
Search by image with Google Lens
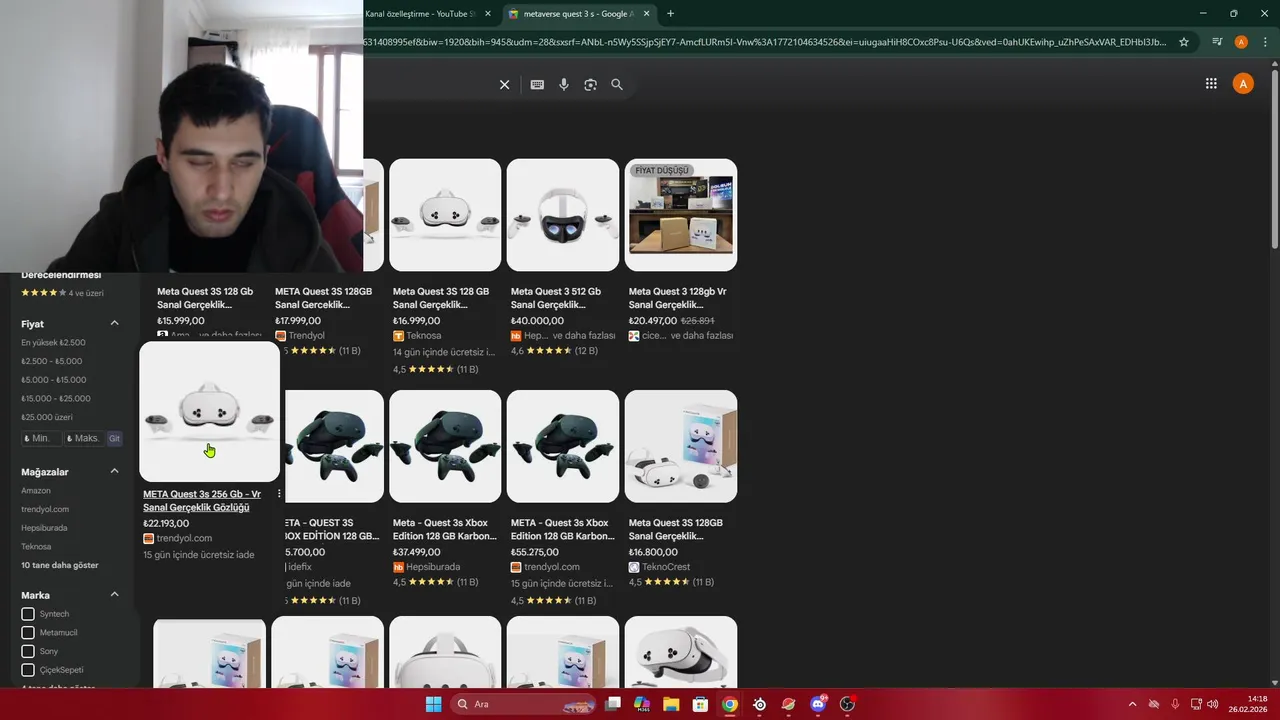point(590,85)
